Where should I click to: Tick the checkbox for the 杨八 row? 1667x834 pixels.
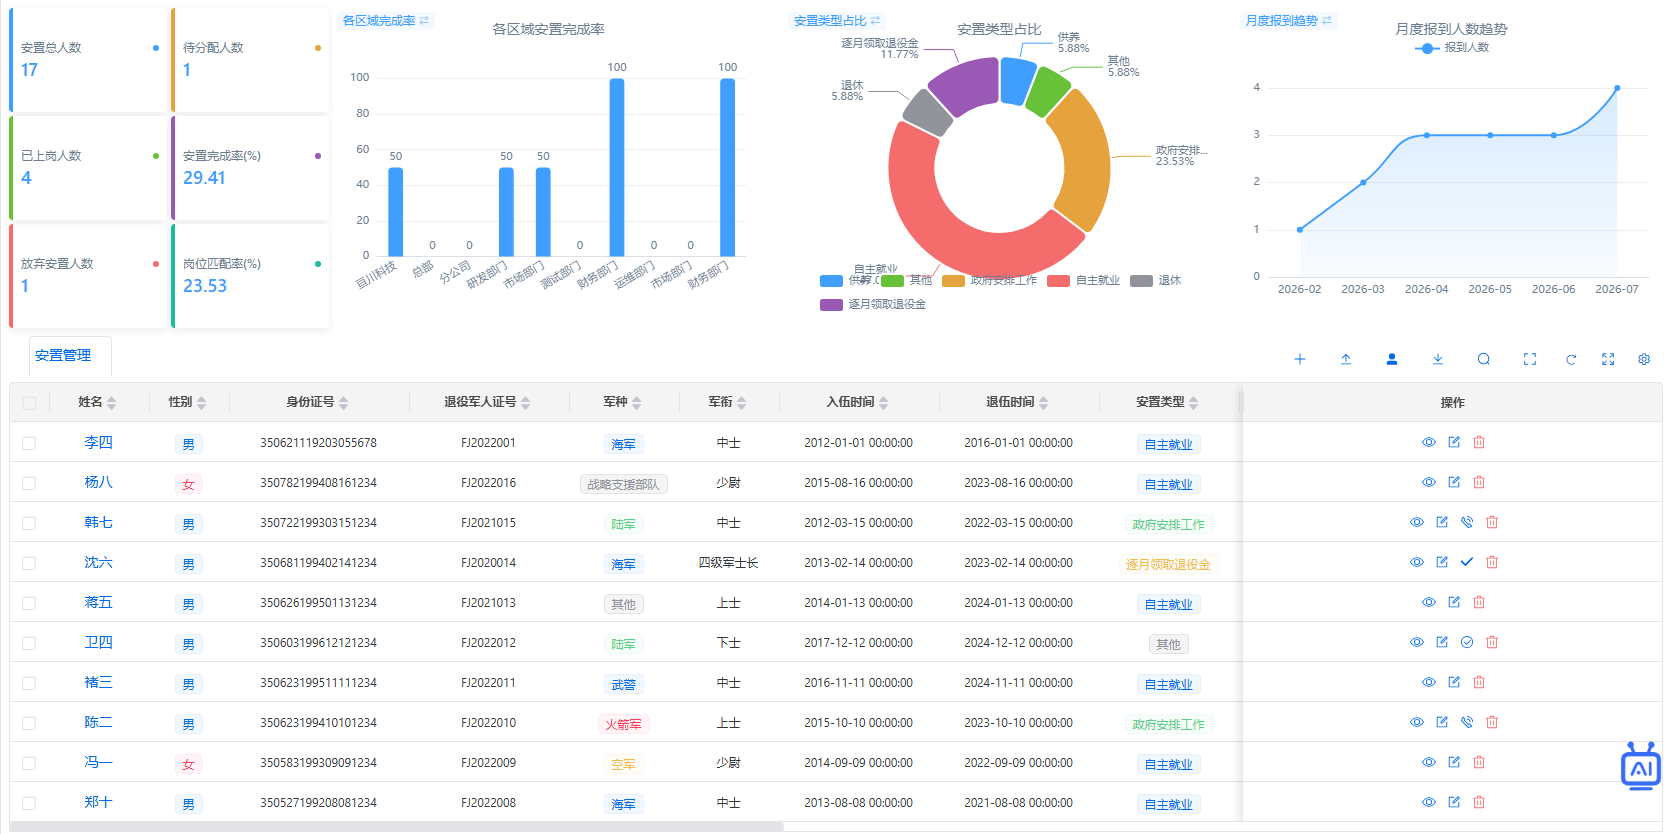(29, 483)
